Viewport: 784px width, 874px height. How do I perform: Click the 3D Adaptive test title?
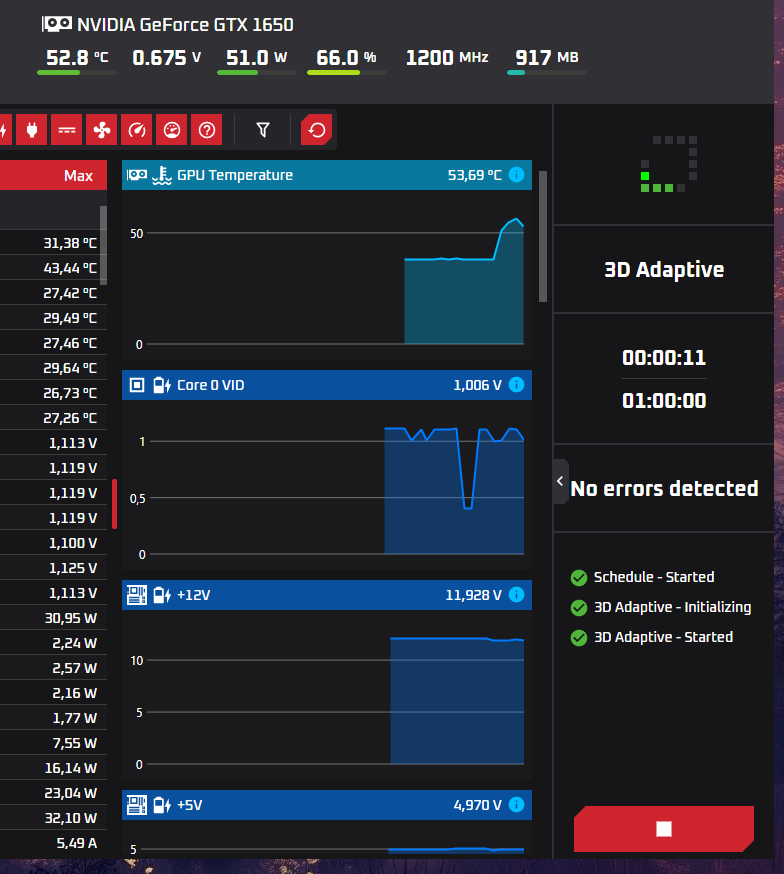pyautogui.click(x=664, y=270)
